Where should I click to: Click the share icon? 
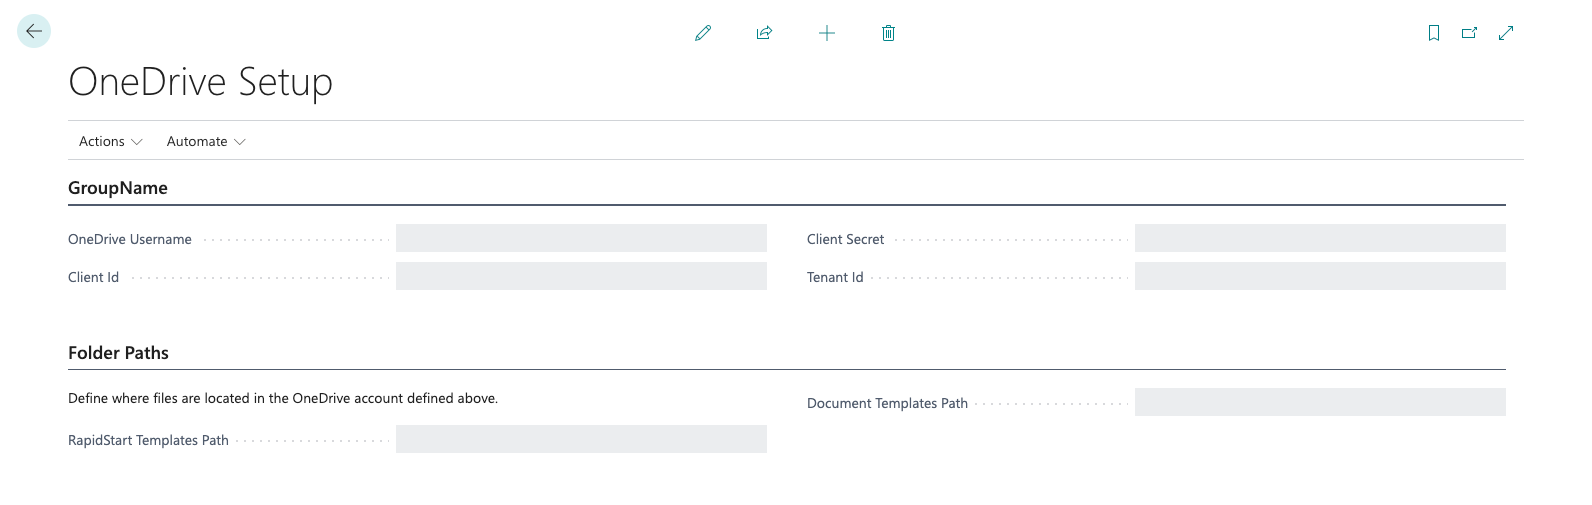point(765,33)
